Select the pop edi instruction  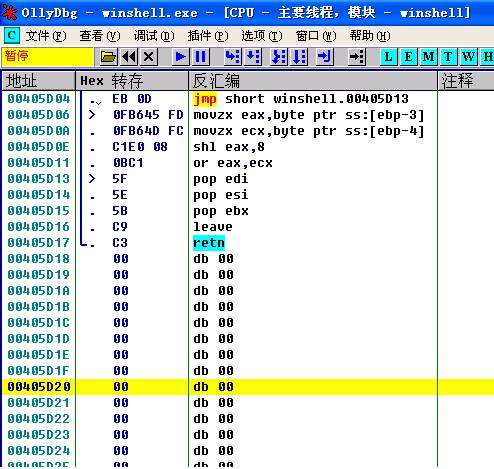[221, 179]
